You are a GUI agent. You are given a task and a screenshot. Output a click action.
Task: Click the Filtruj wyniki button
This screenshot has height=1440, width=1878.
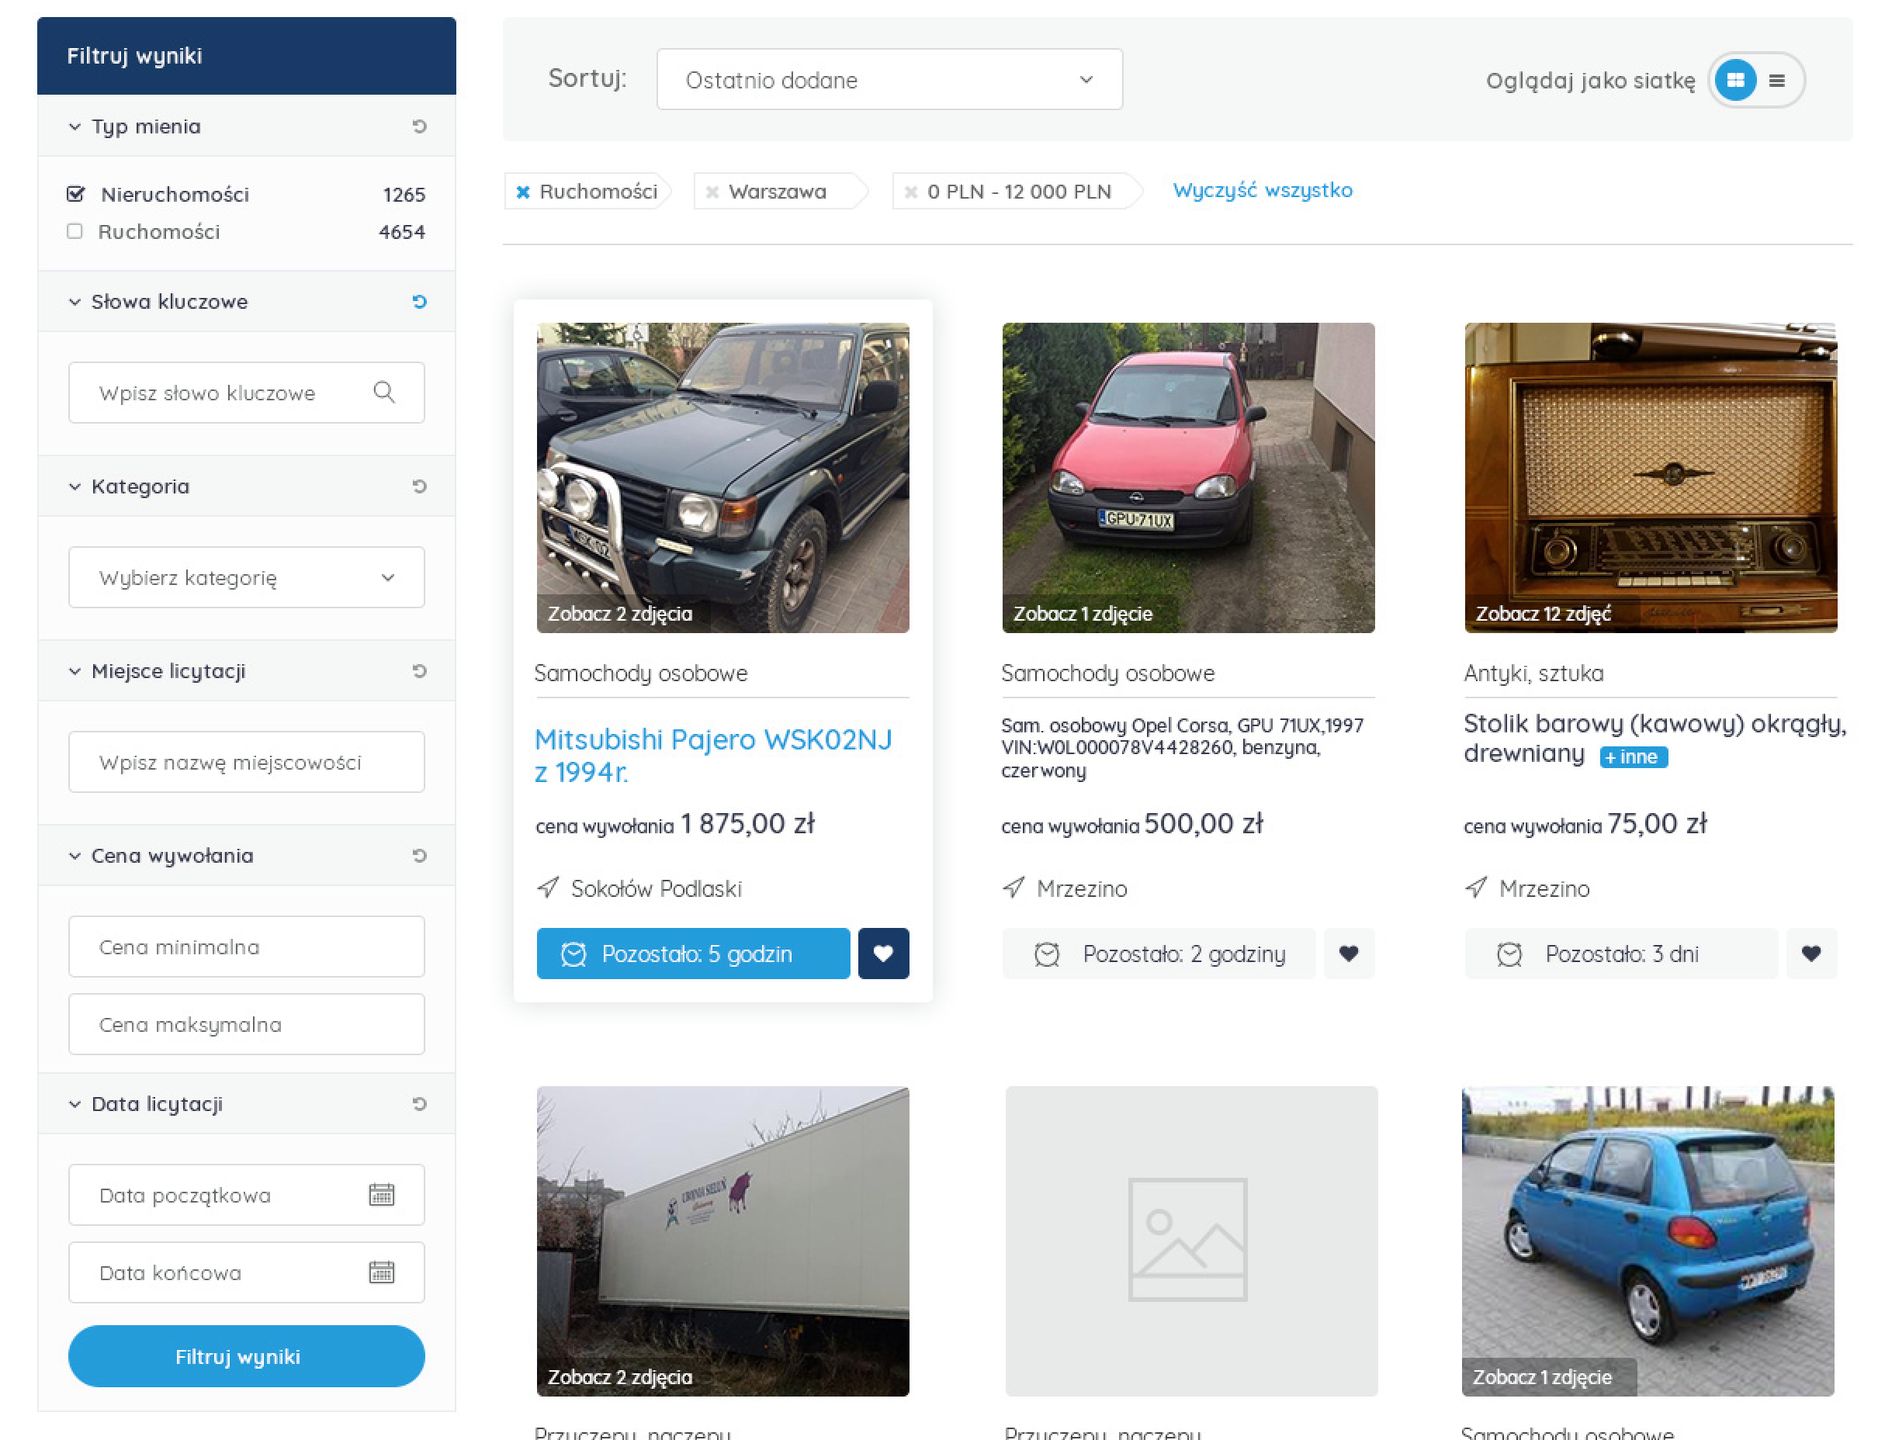(x=246, y=1356)
